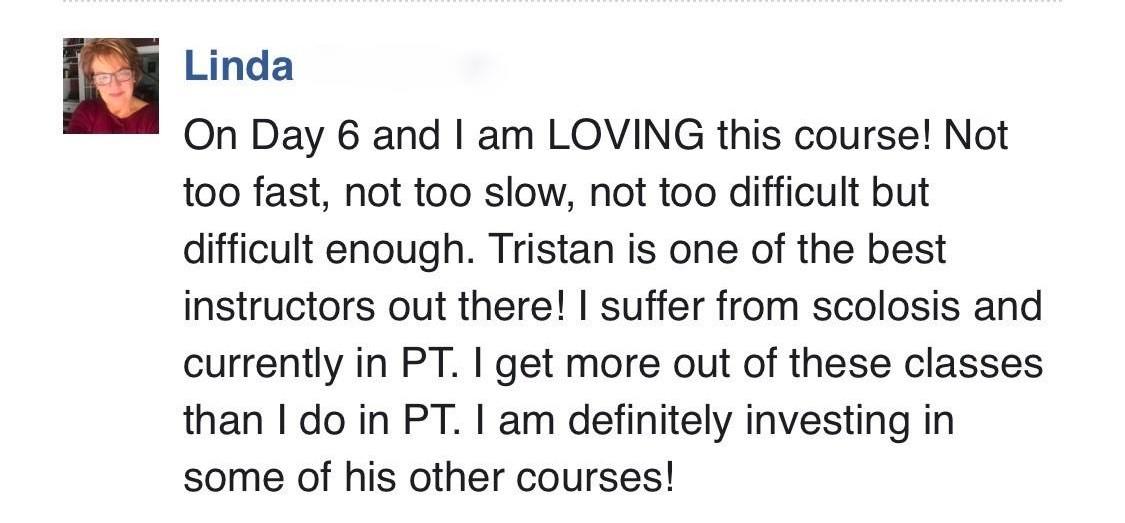Viewport: 1125px width, 523px height.
Task: Click the phrase 'these classes'
Action: point(916,364)
